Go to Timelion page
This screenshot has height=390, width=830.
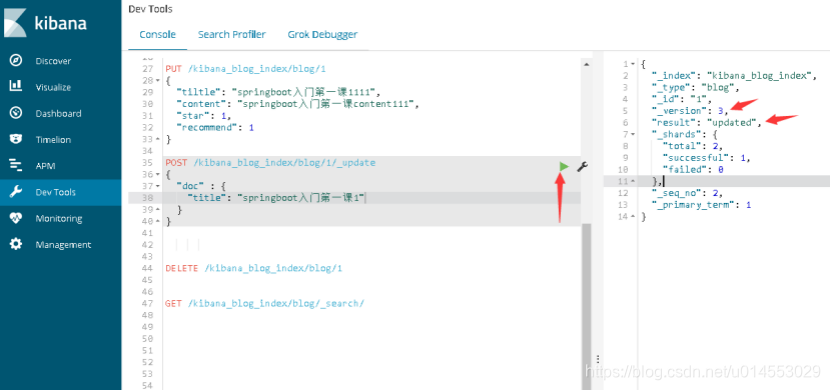click(53, 140)
